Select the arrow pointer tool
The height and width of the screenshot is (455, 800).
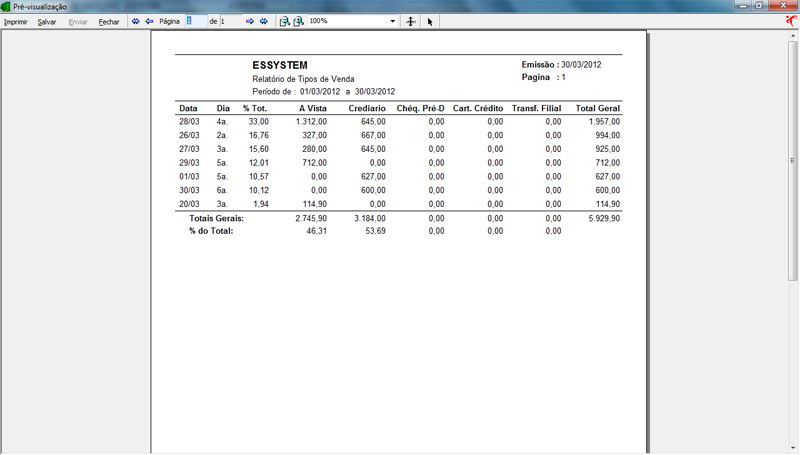(430, 21)
